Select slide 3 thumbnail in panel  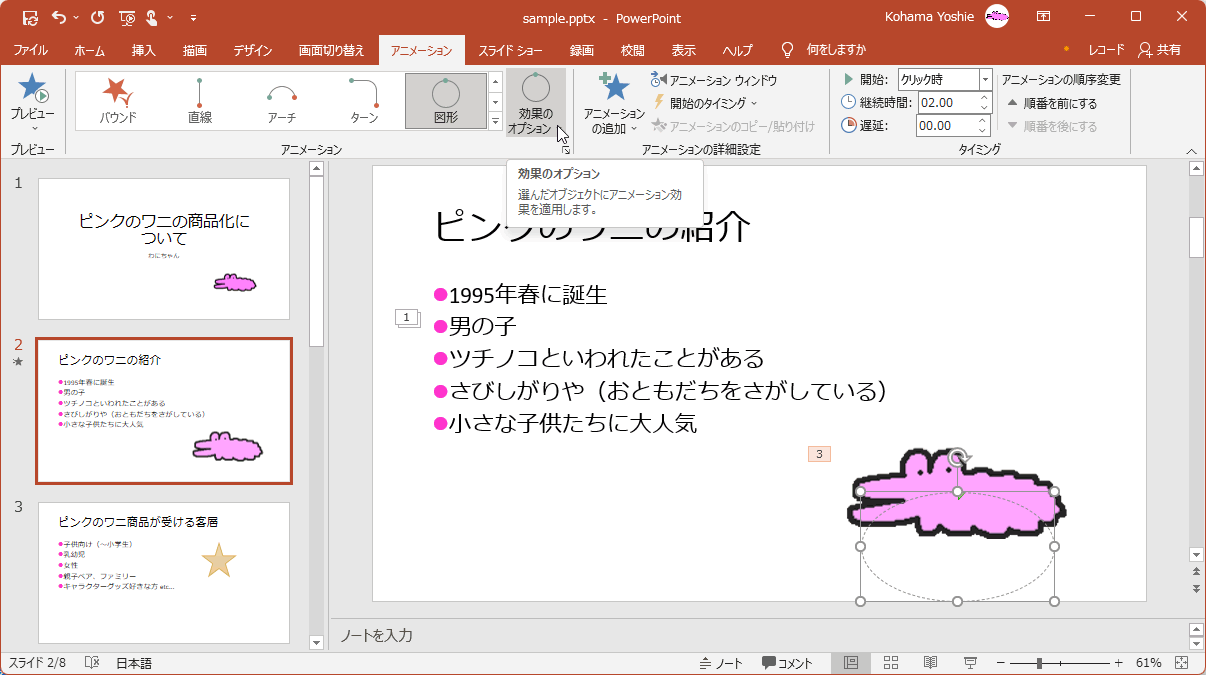[x=163, y=572]
